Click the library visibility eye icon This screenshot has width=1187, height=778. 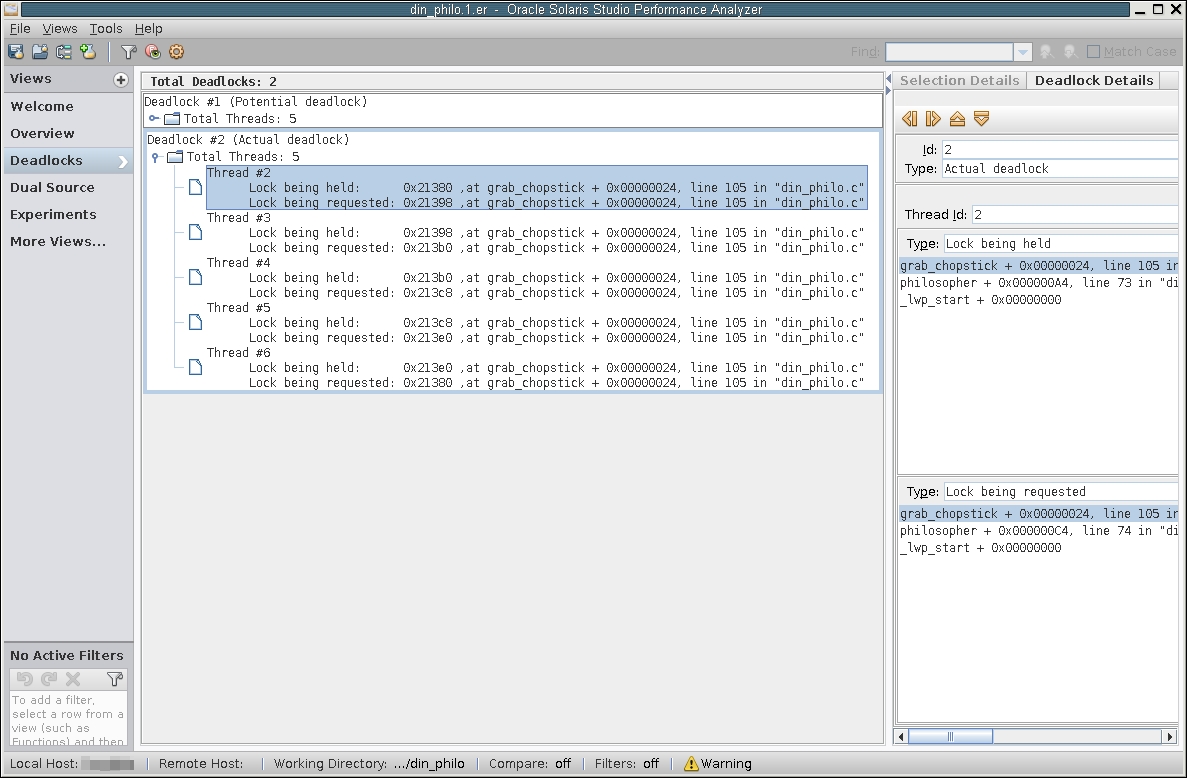[153, 51]
